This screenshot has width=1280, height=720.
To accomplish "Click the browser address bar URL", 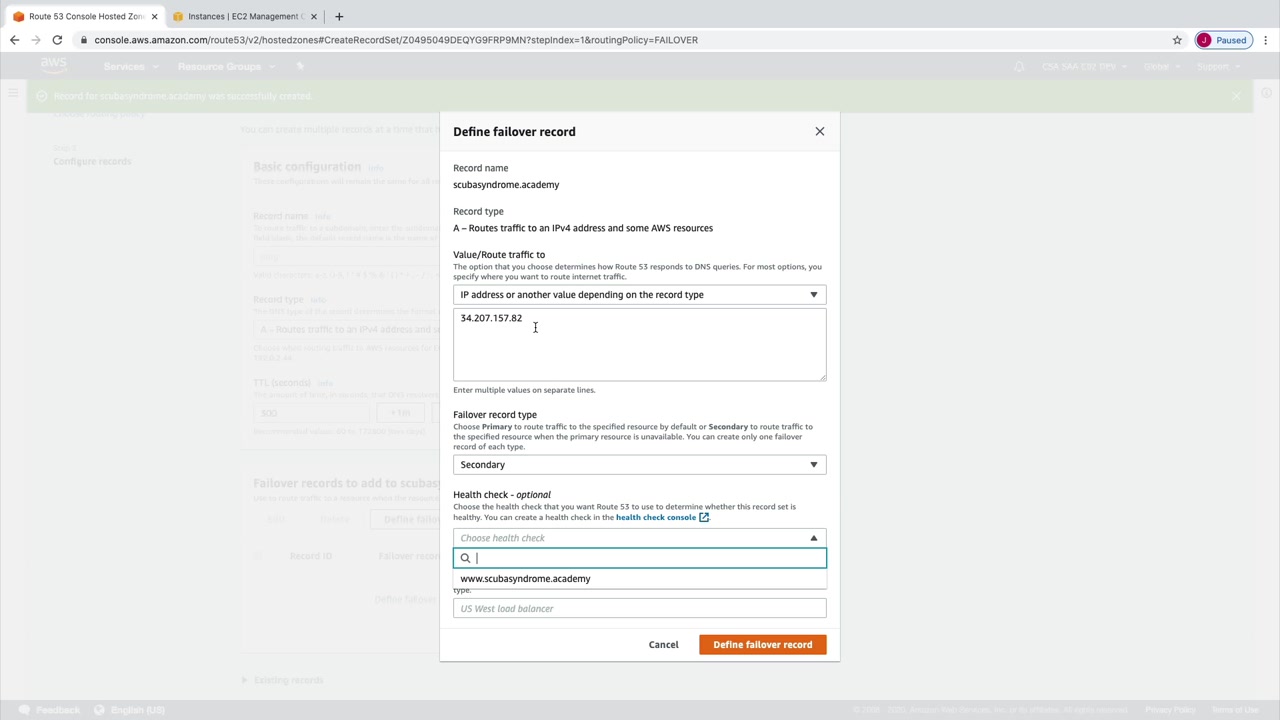I will [396, 40].
